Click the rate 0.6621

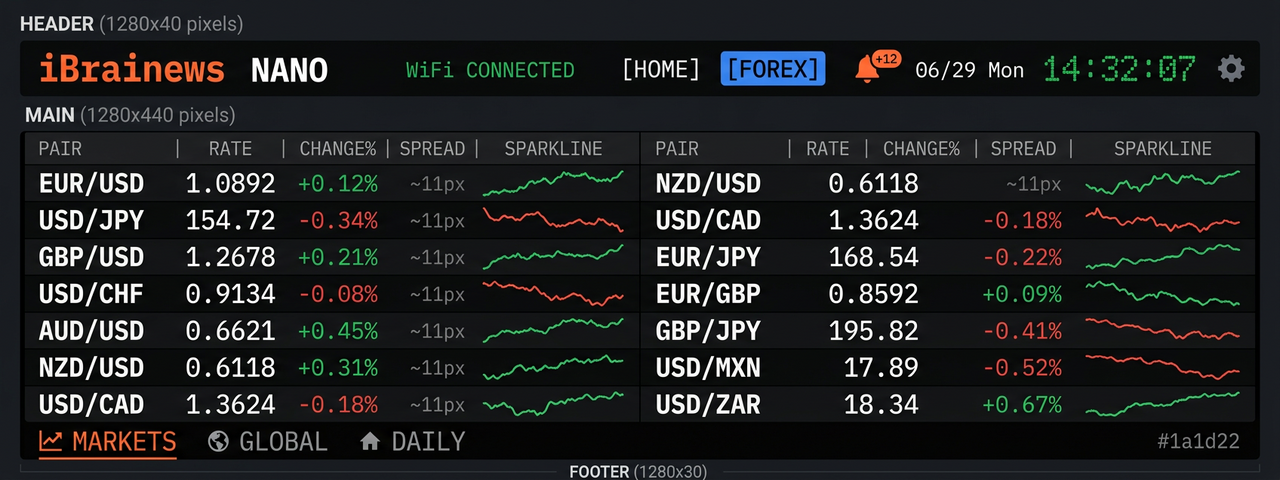pyautogui.click(x=230, y=331)
